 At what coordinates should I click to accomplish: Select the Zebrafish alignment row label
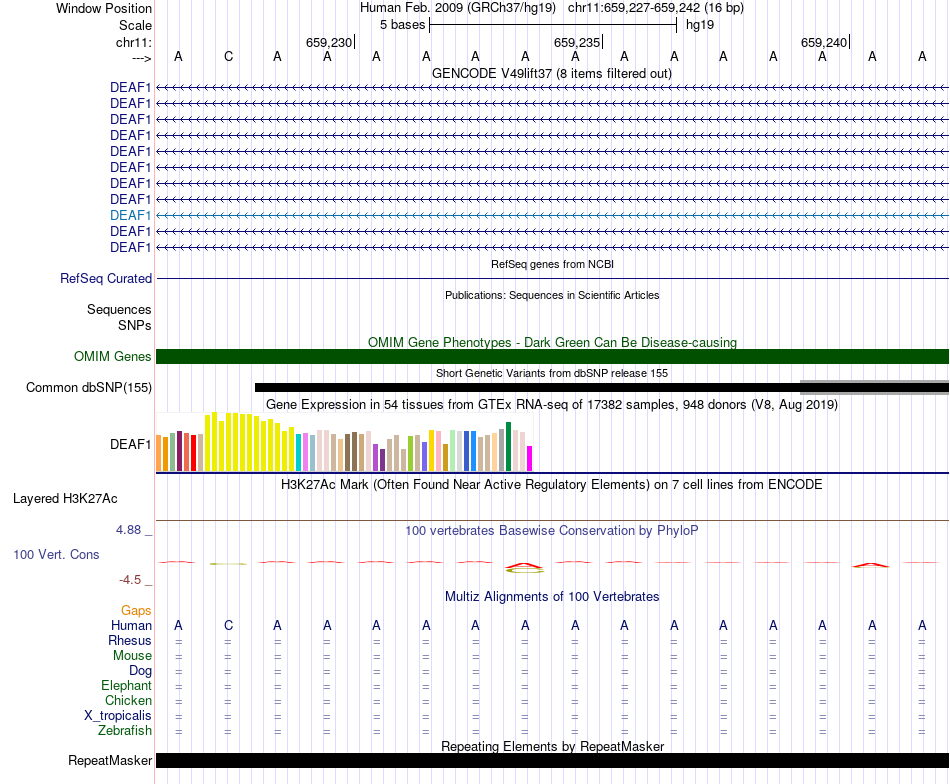pyautogui.click(x=125, y=730)
